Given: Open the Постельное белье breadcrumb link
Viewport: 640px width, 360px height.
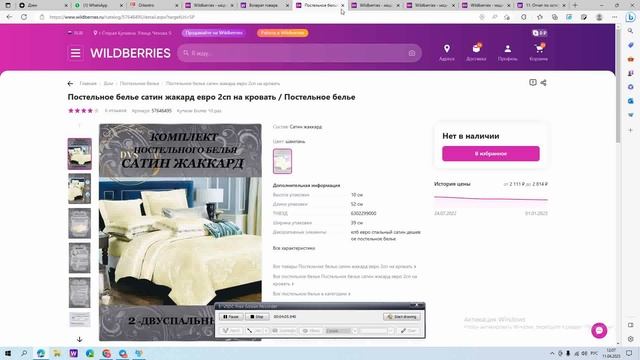Looking at the screenshot, I should click(139, 83).
